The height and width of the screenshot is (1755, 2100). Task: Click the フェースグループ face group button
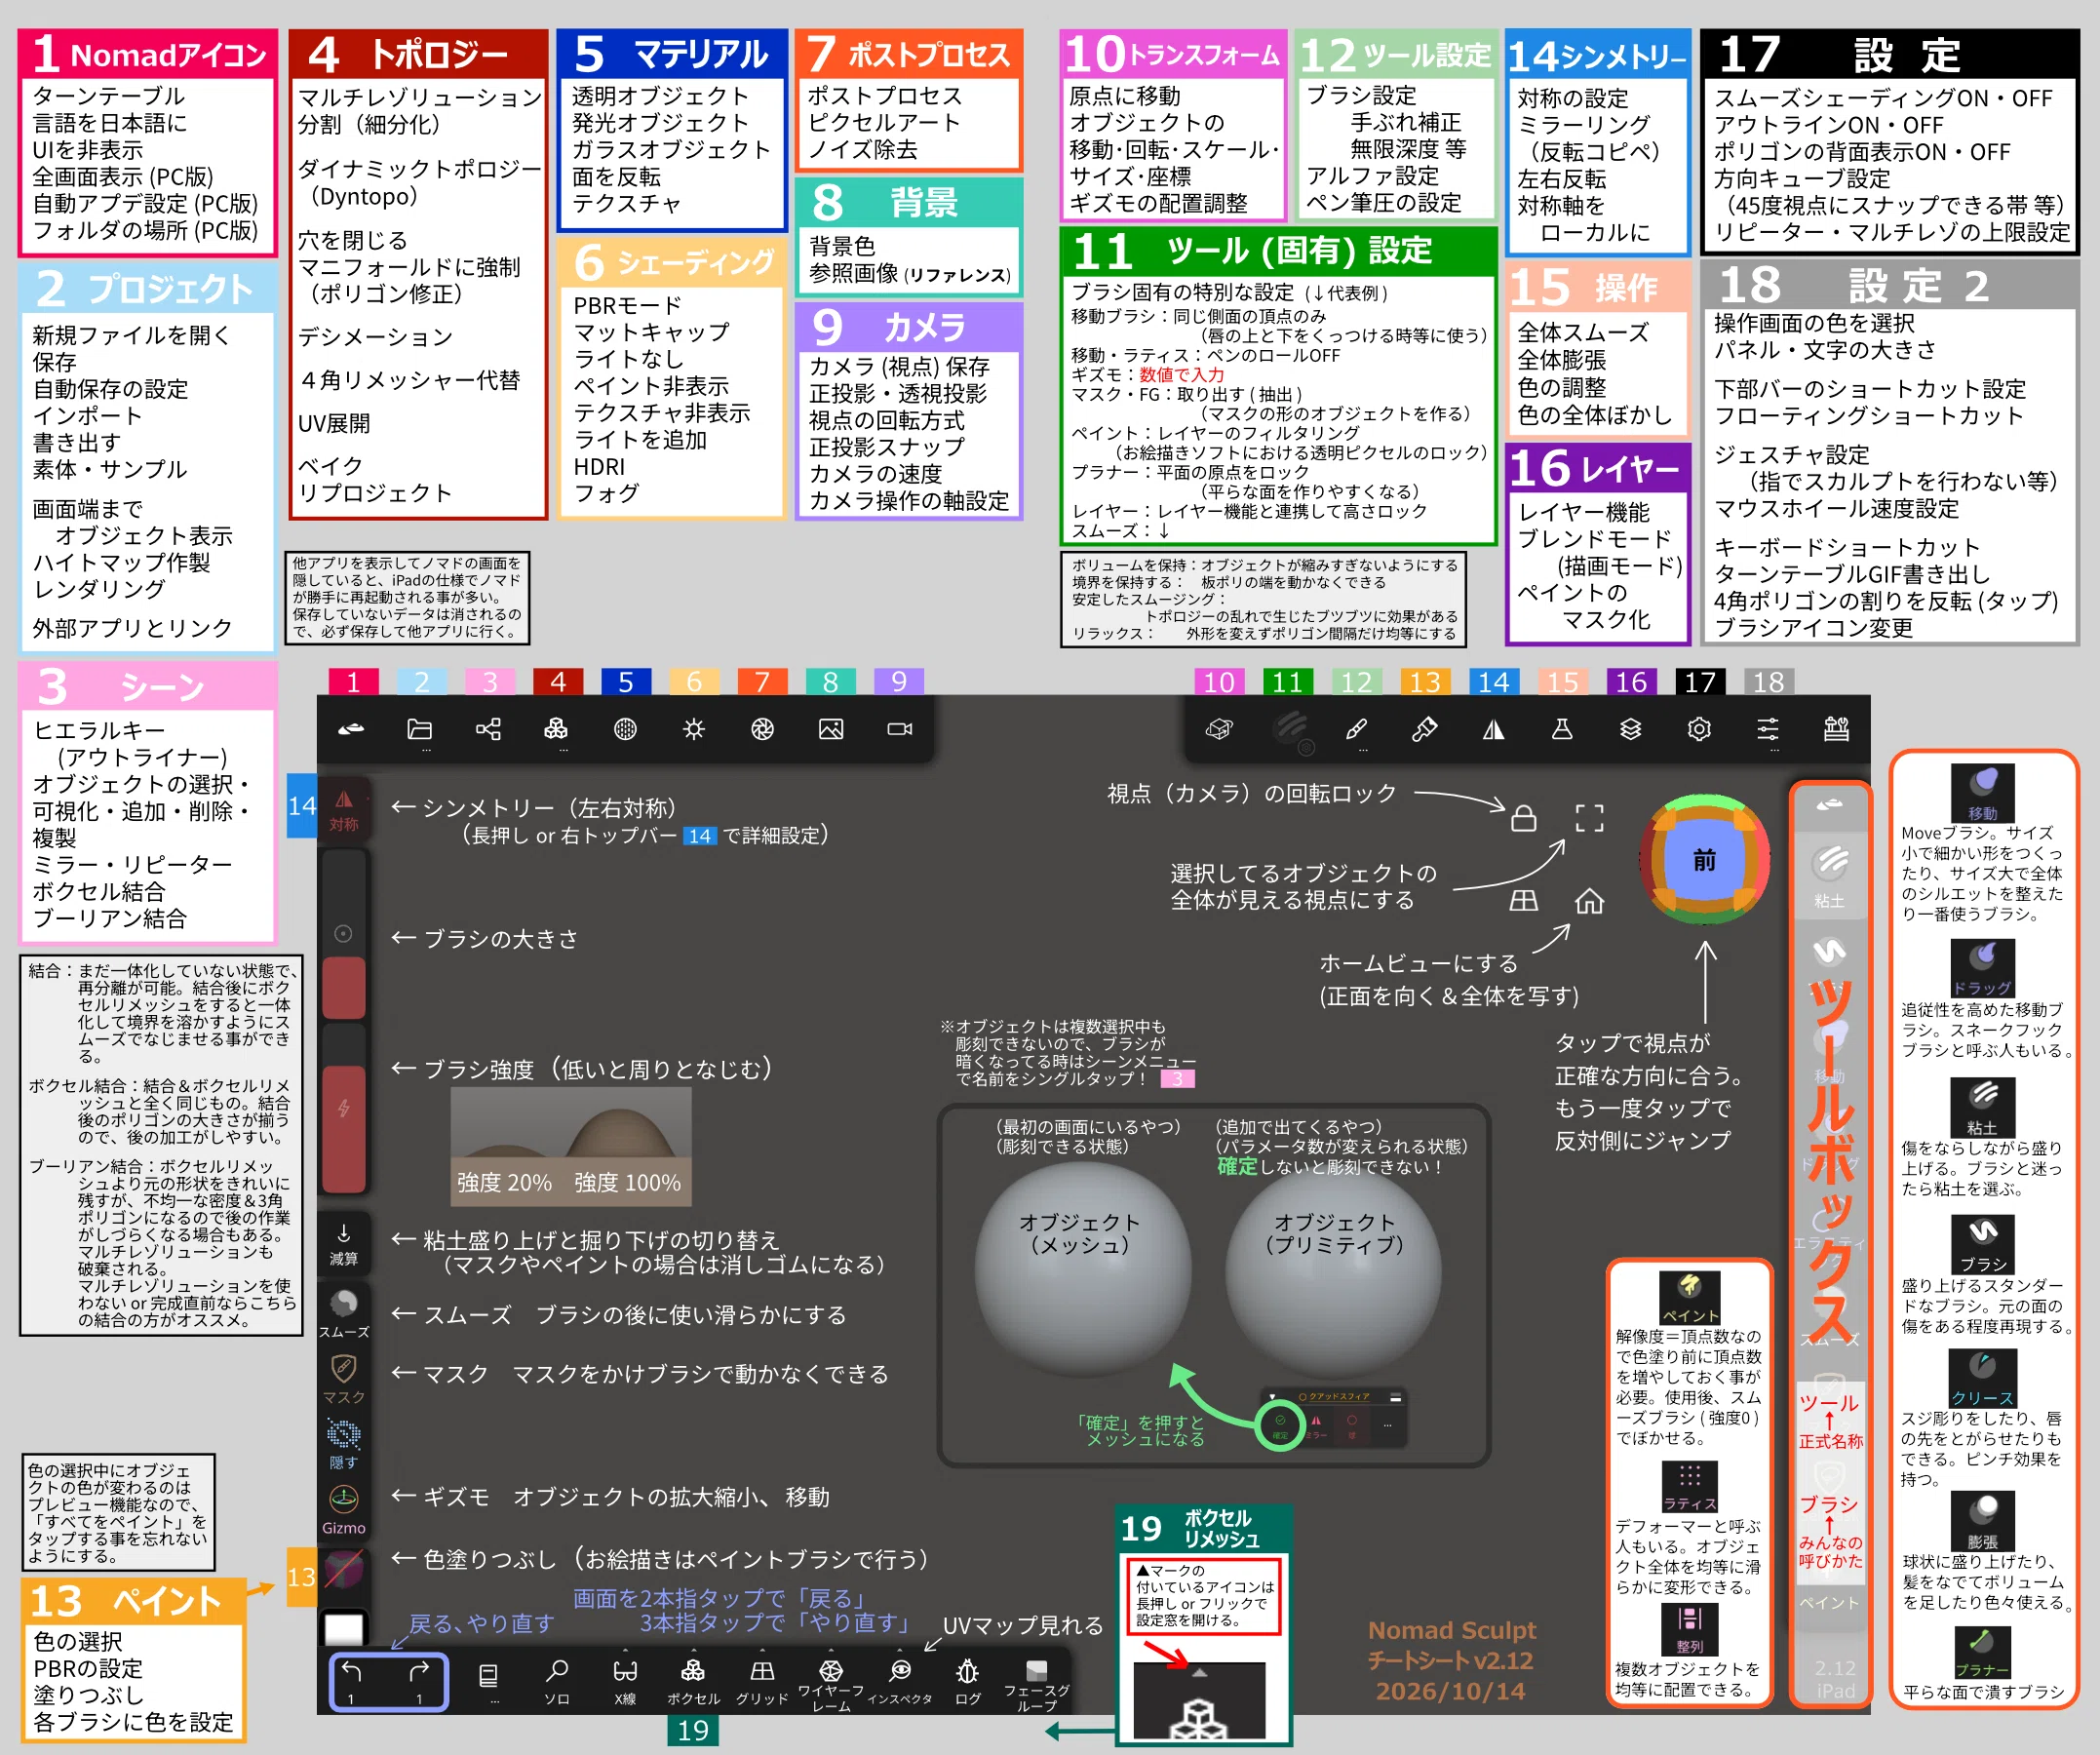tap(1037, 1685)
